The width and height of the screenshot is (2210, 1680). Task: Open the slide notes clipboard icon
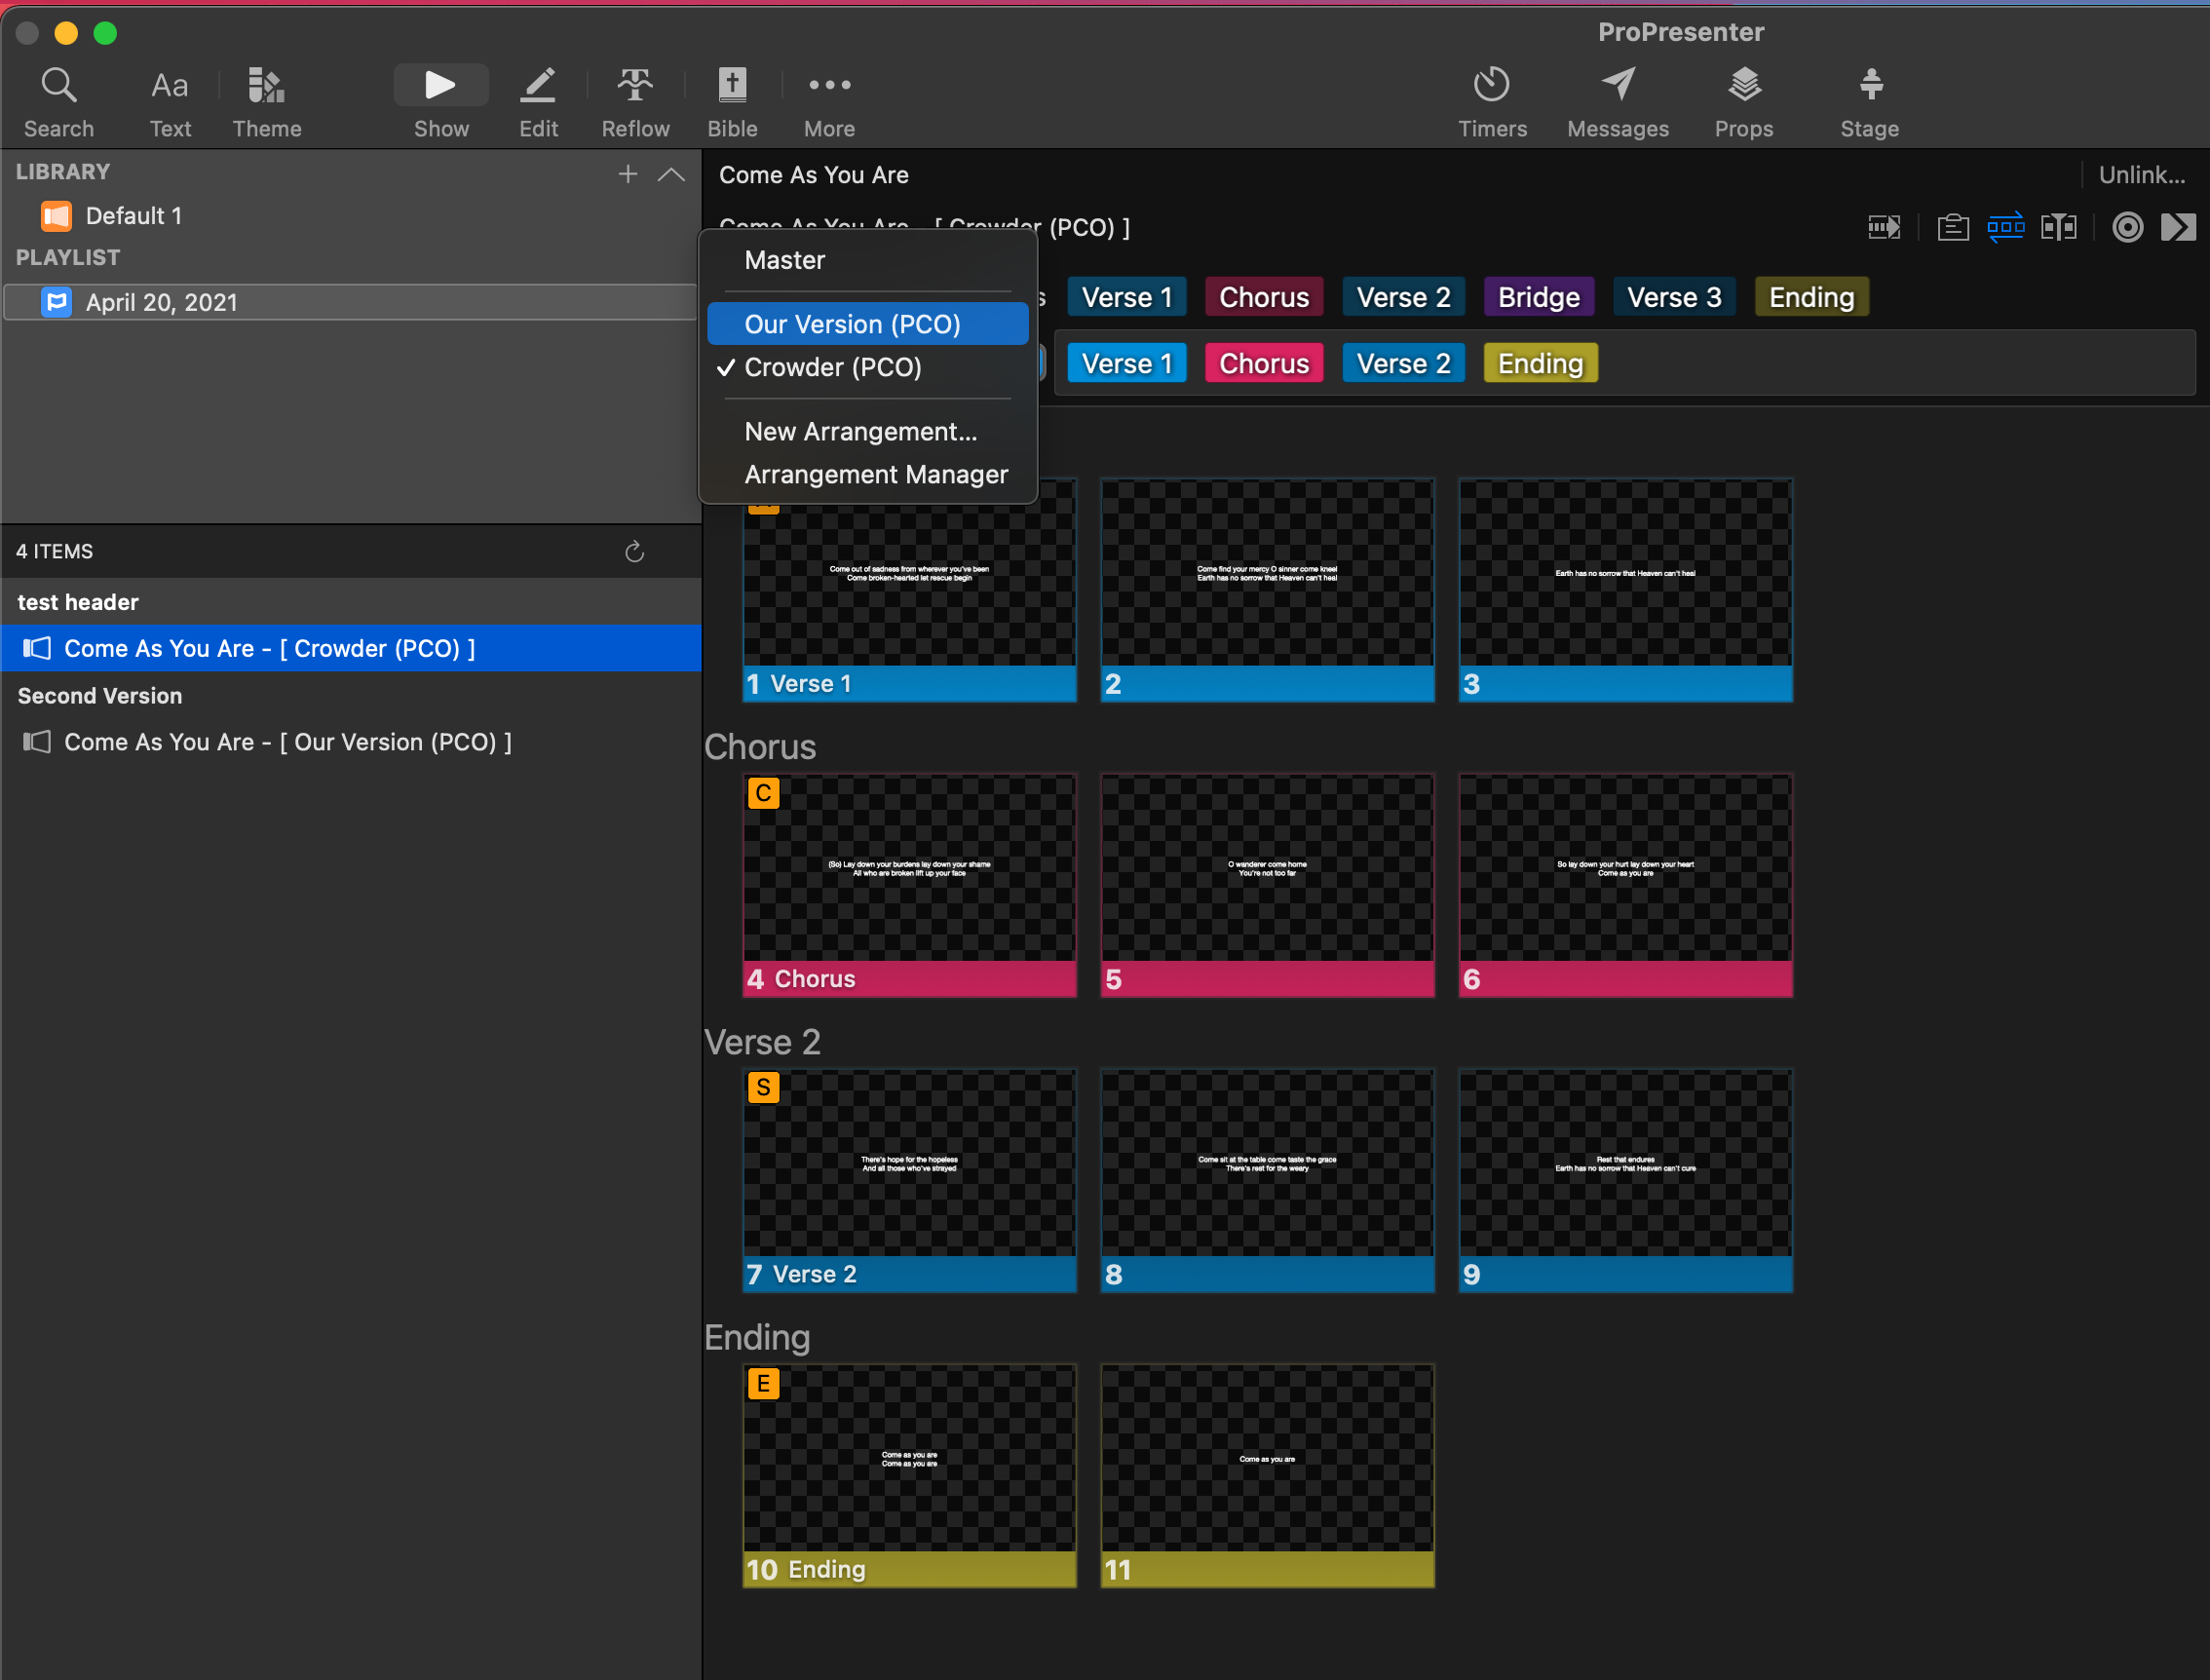(1953, 228)
